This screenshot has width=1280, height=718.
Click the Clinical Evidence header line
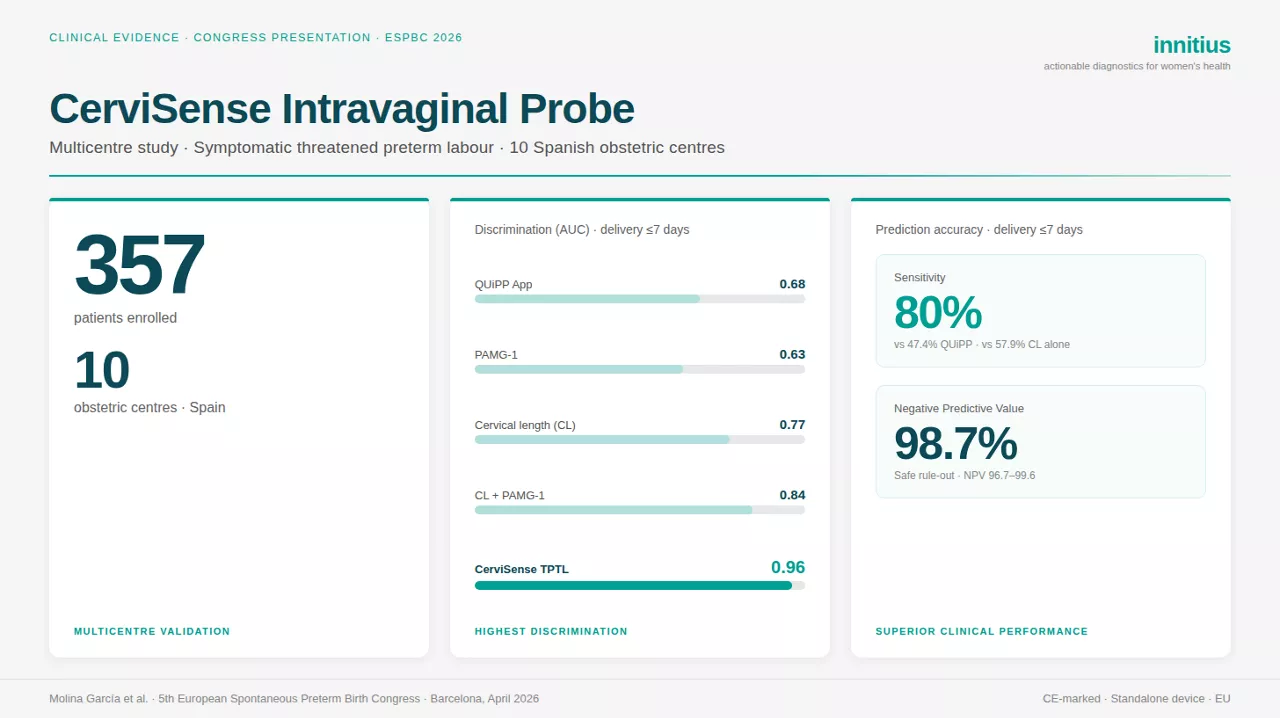tap(256, 38)
